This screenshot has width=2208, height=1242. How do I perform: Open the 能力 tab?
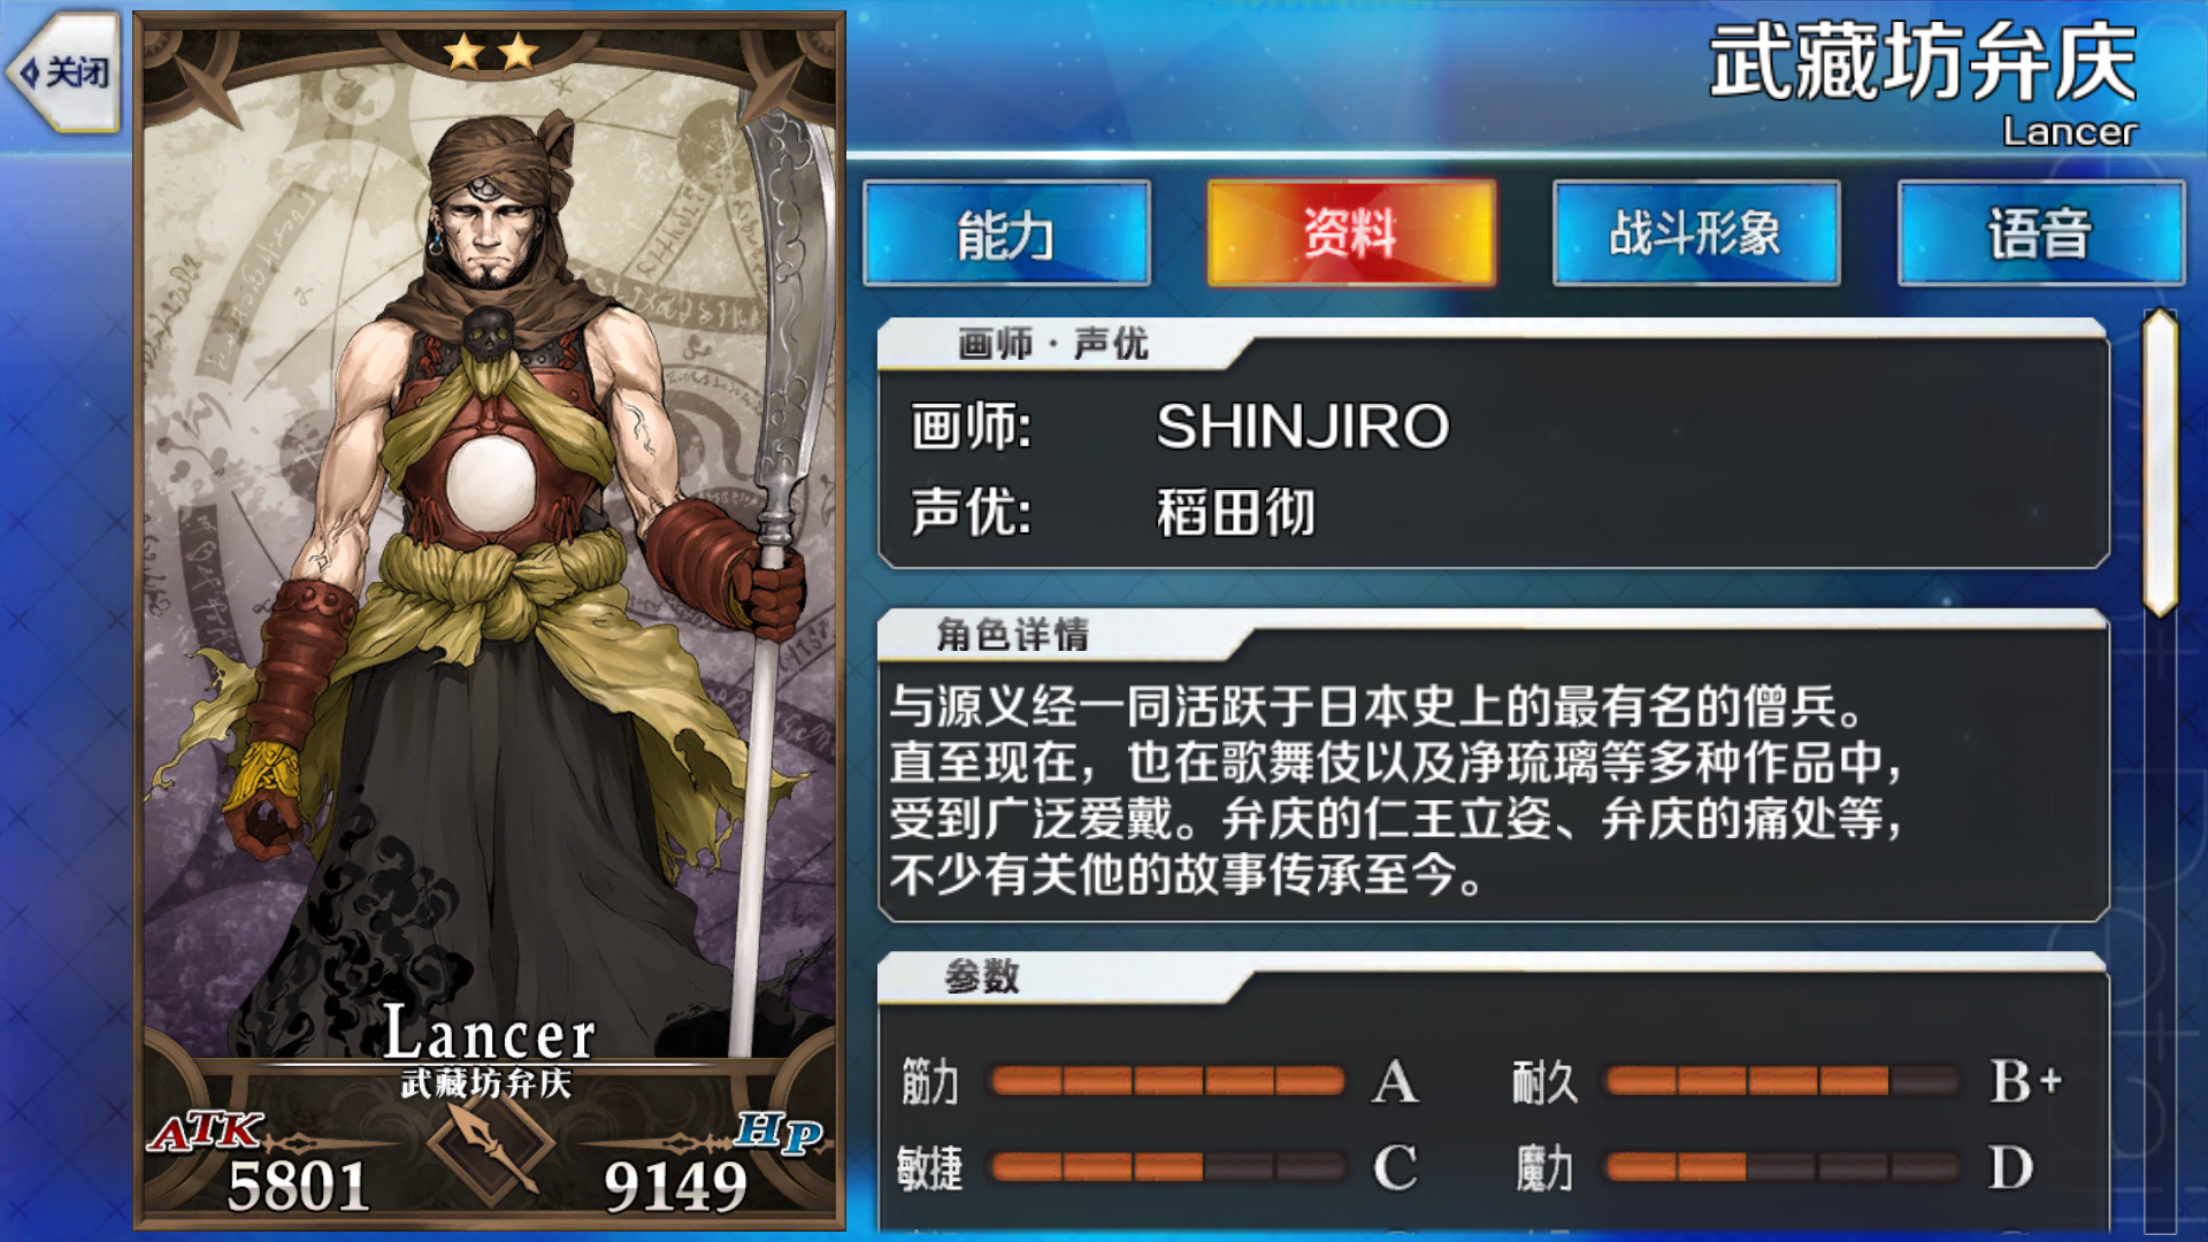1006,233
